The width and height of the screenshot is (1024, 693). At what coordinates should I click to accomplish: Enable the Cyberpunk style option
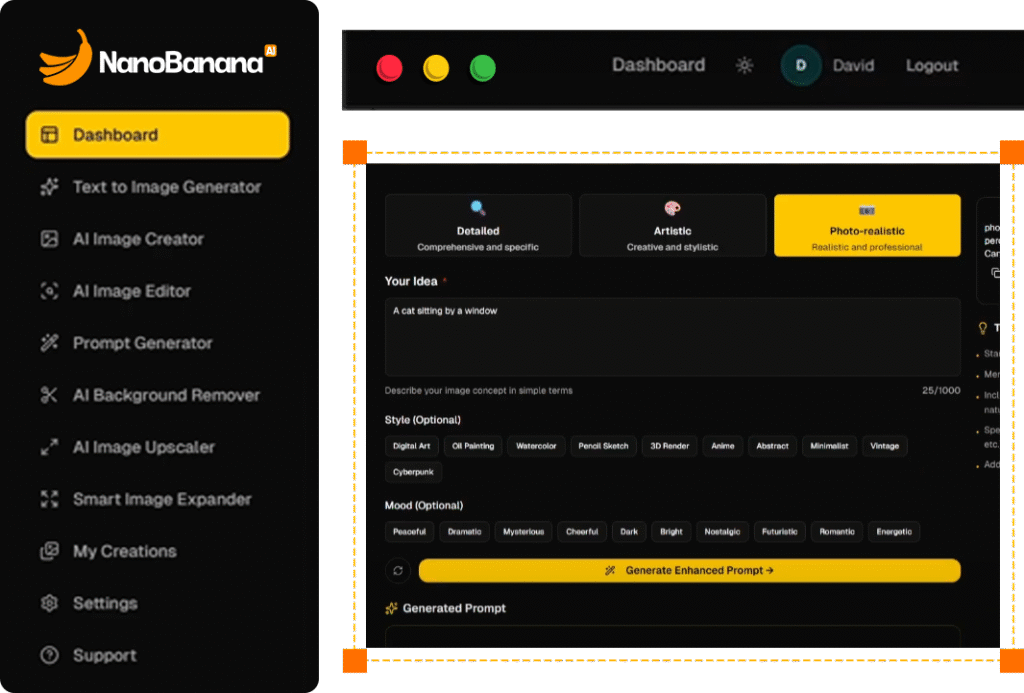(413, 472)
